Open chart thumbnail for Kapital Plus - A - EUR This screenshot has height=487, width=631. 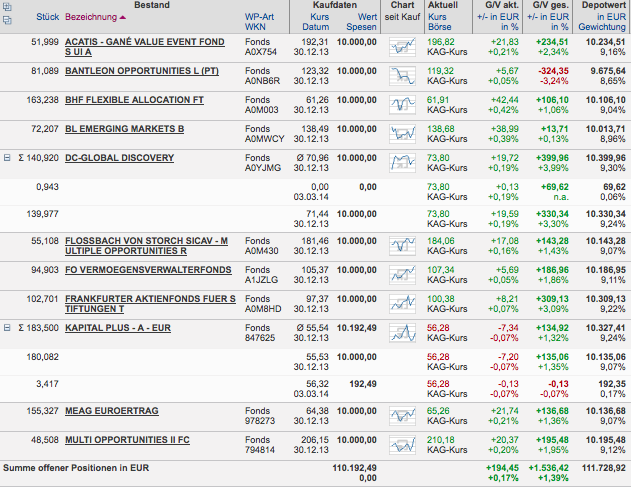[x=402, y=333]
